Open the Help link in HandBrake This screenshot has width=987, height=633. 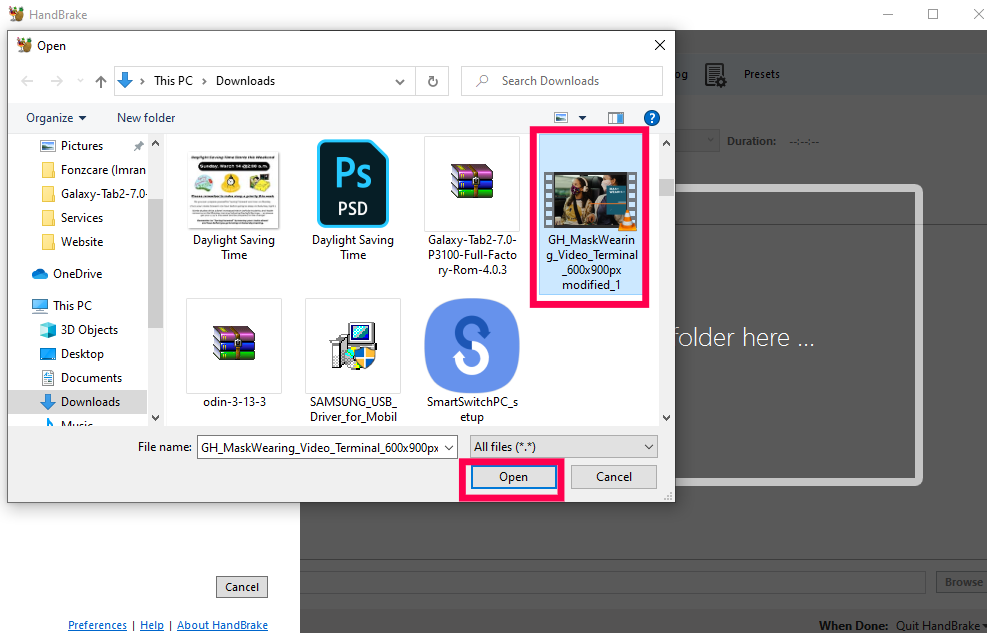click(x=152, y=625)
